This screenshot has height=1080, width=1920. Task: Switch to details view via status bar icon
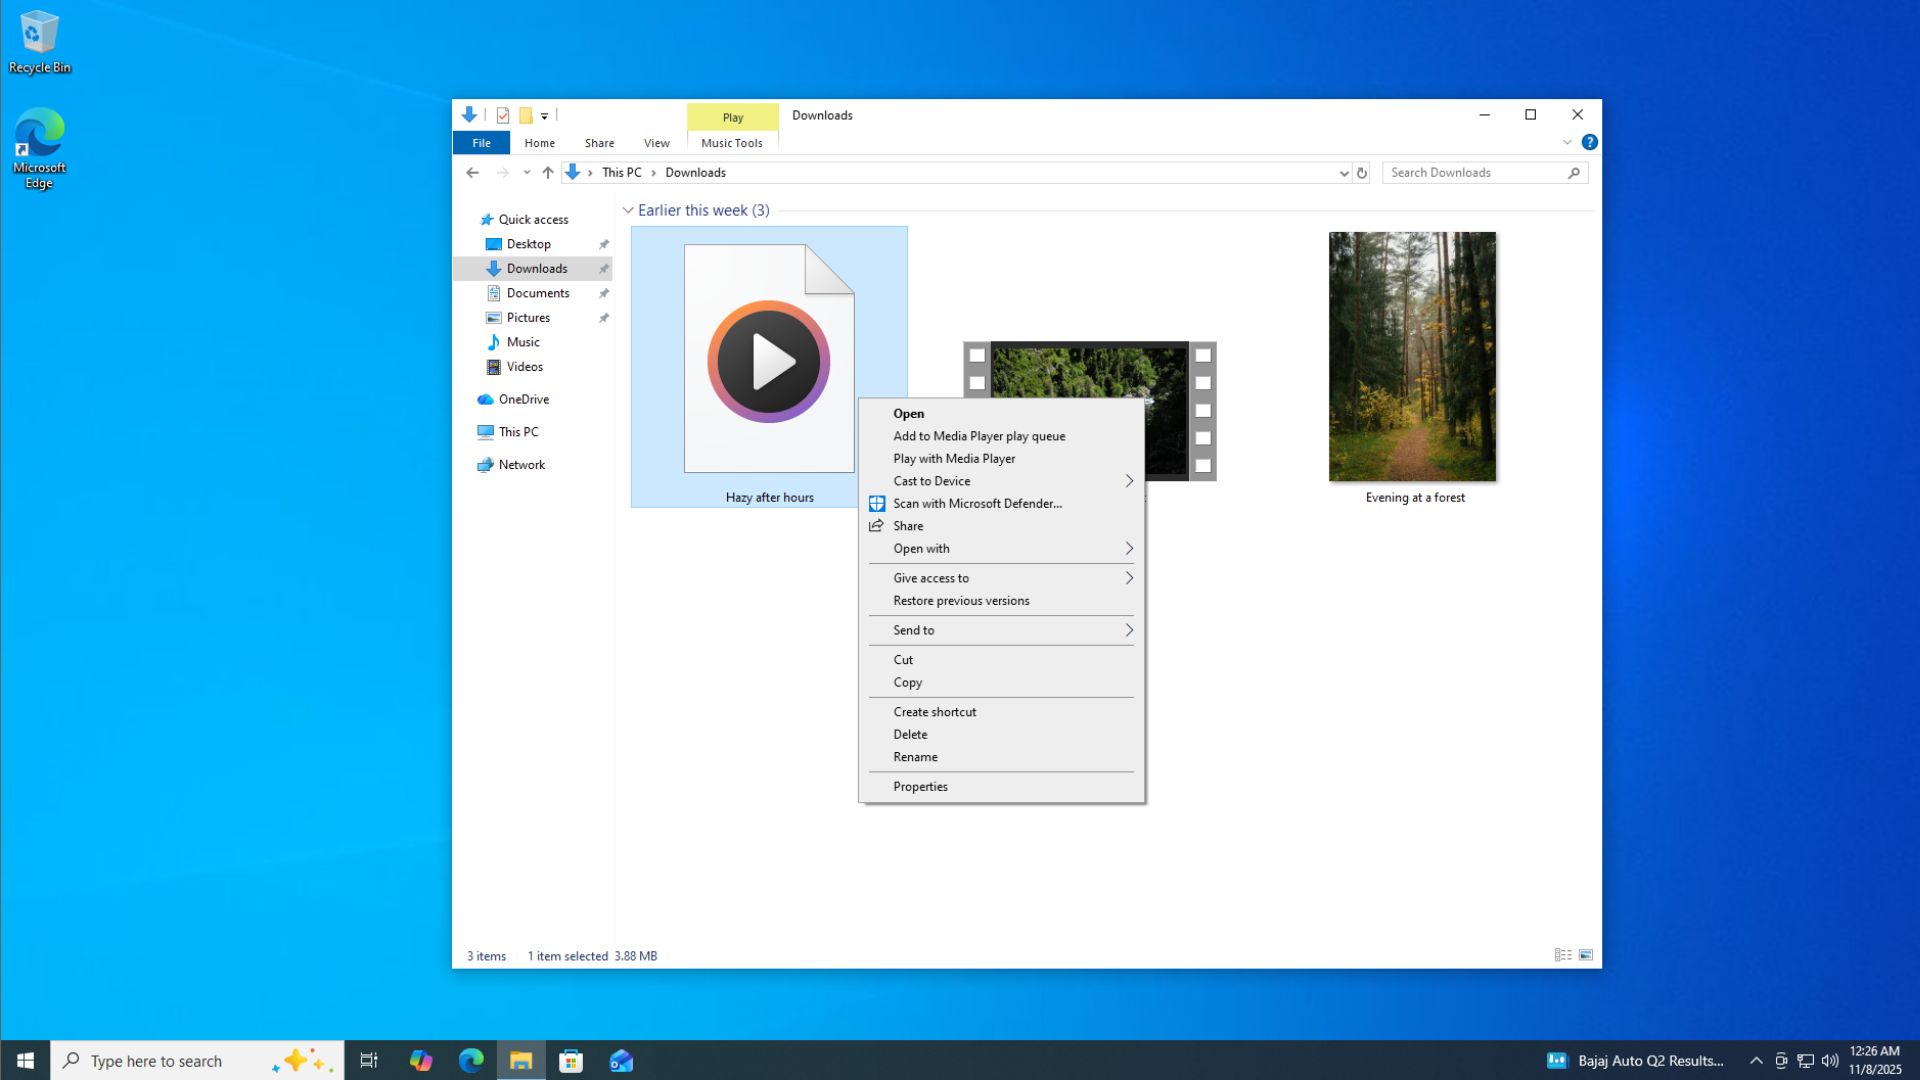coord(1563,955)
